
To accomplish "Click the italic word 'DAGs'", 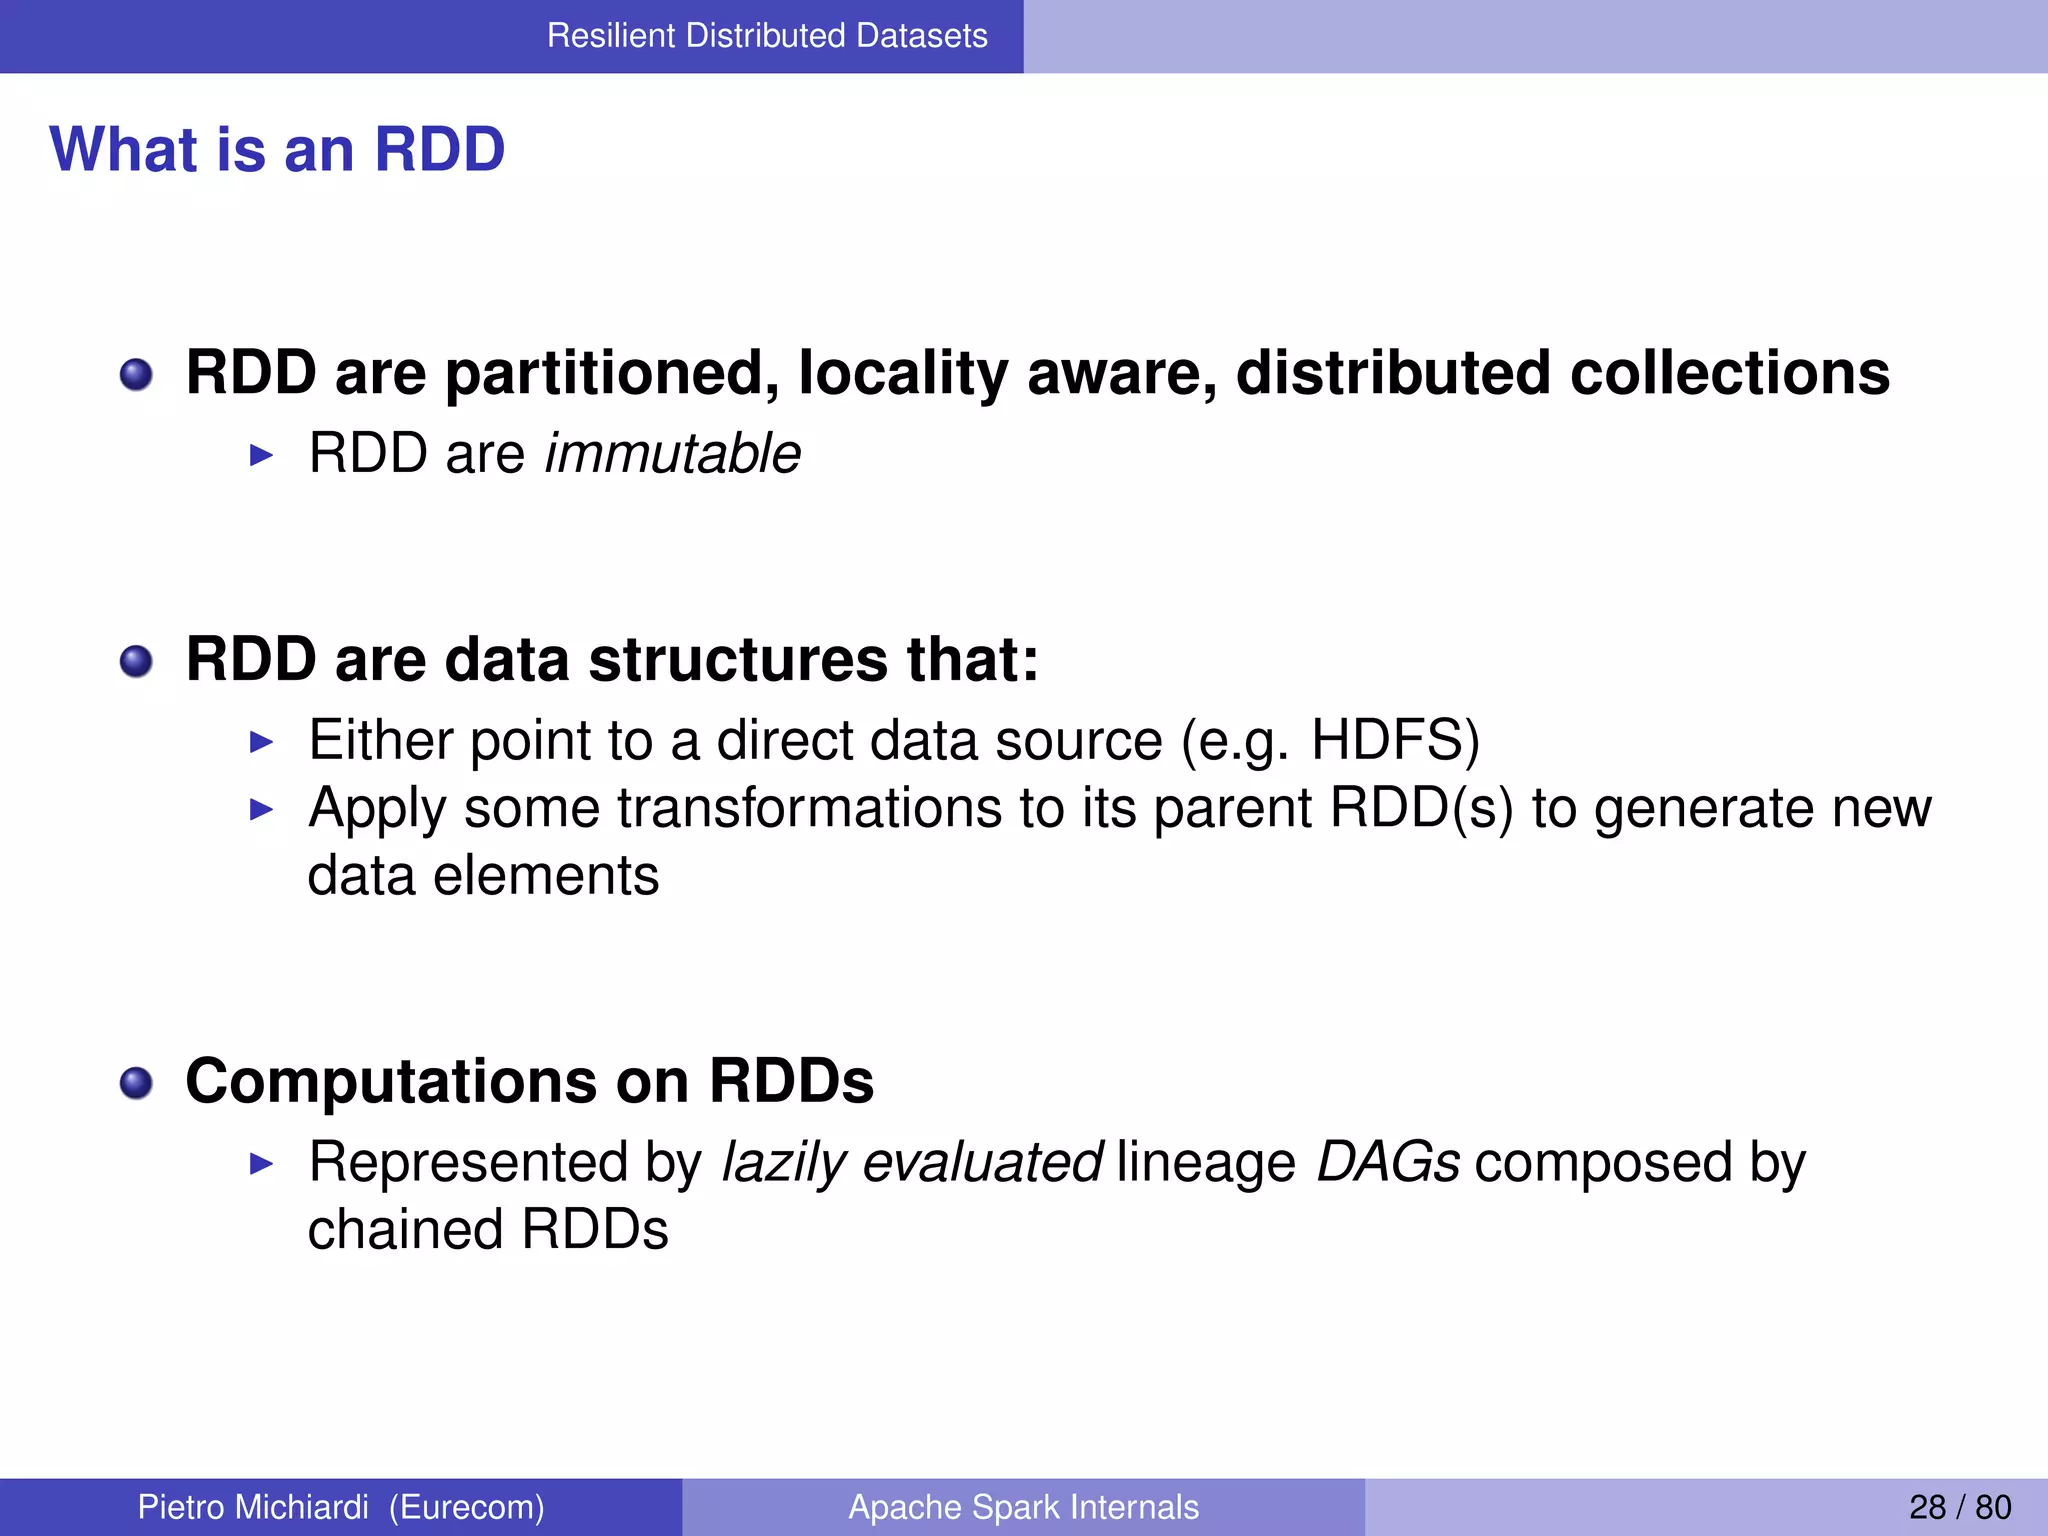I will [1387, 1162].
